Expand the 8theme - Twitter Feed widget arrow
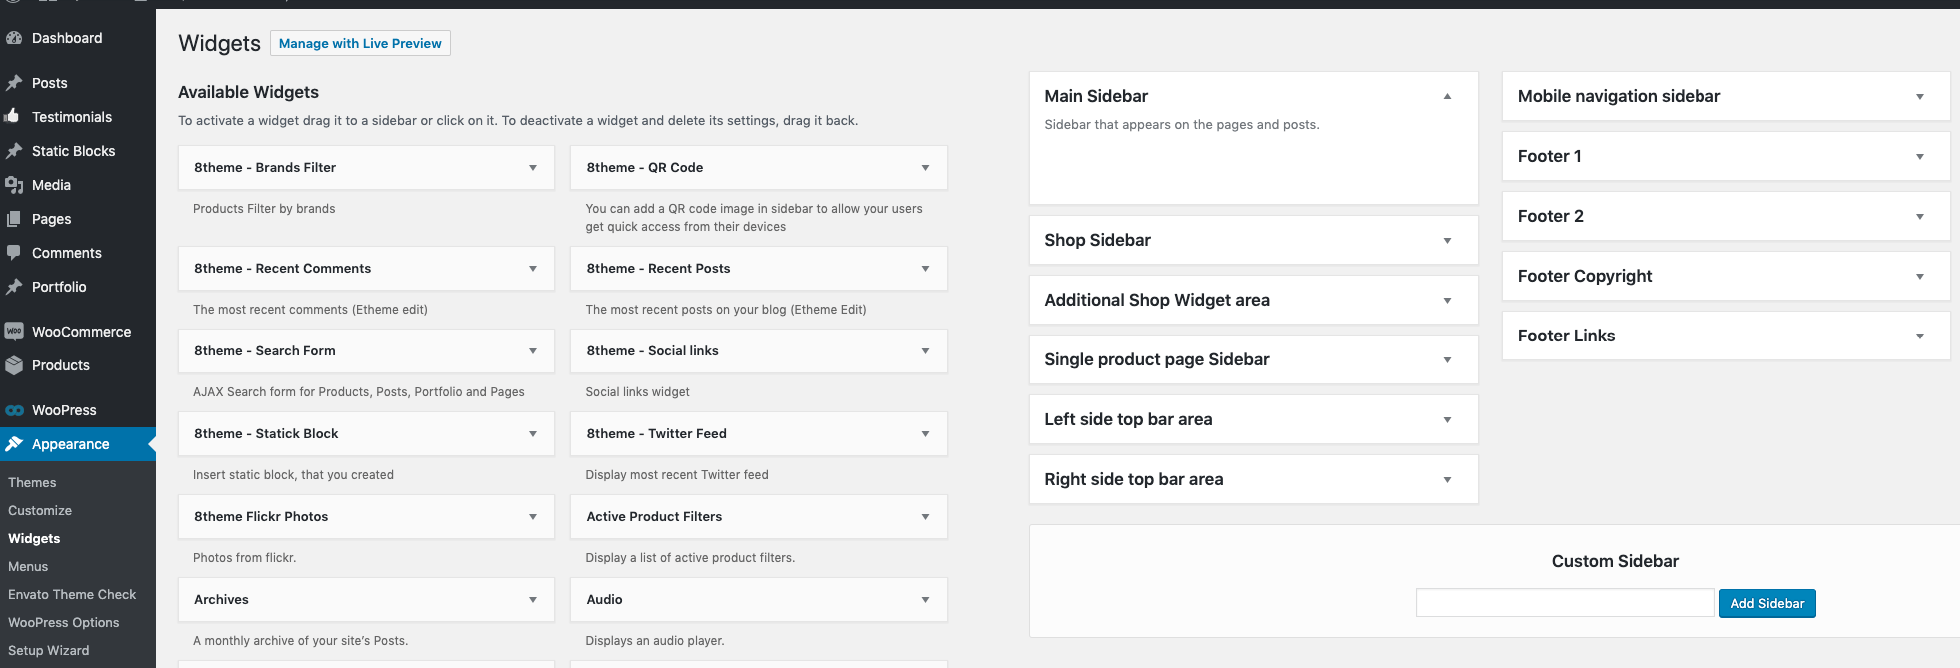1960x668 pixels. (x=926, y=434)
